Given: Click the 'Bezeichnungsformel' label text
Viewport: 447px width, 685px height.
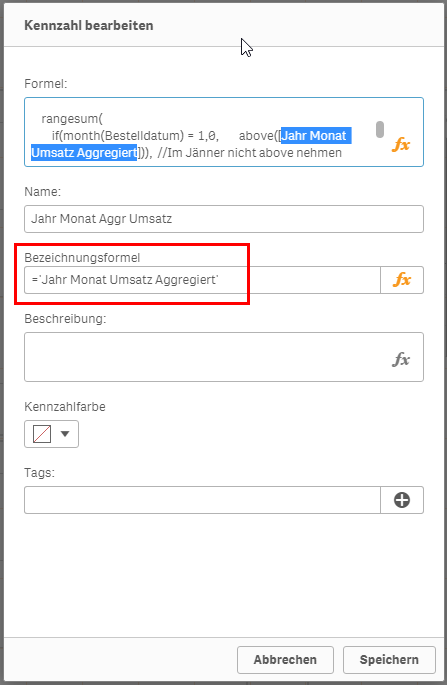Looking at the screenshot, I should [x=82, y=258].
